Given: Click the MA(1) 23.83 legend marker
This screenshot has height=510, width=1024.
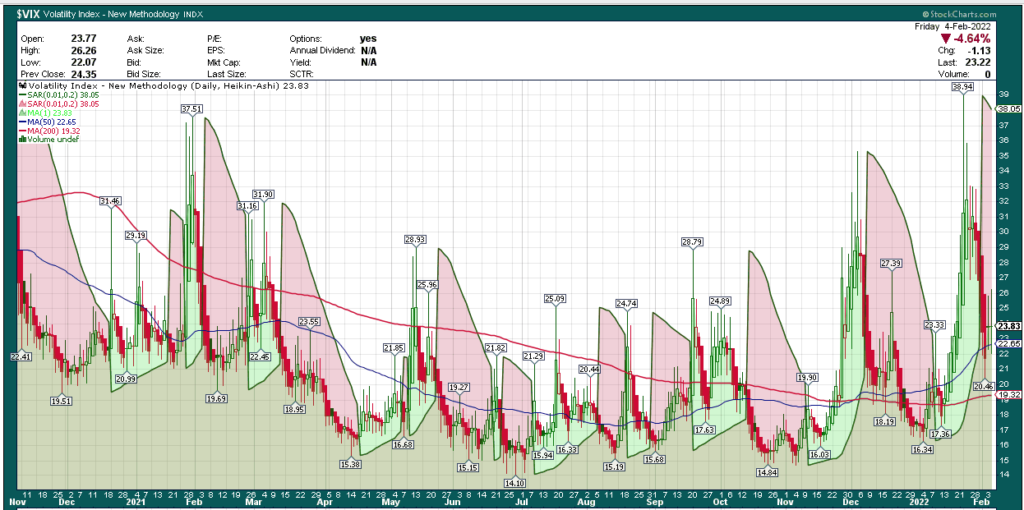Looking at the screenshot, I should pyautogui.click(x=21, y=112).
